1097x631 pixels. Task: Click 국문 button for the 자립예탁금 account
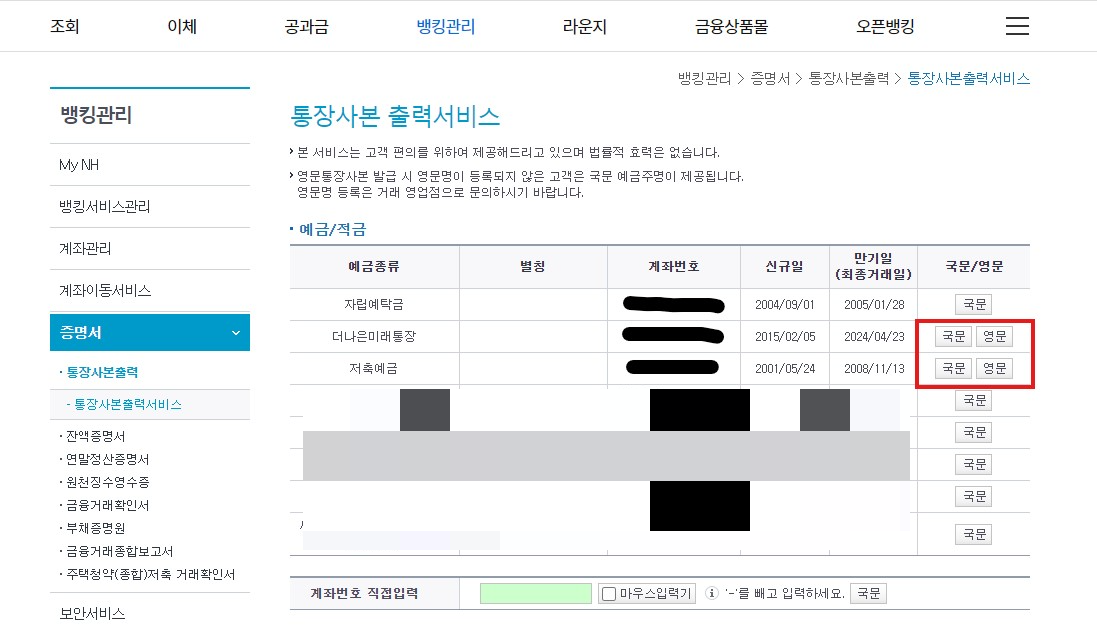pos(973,304)
